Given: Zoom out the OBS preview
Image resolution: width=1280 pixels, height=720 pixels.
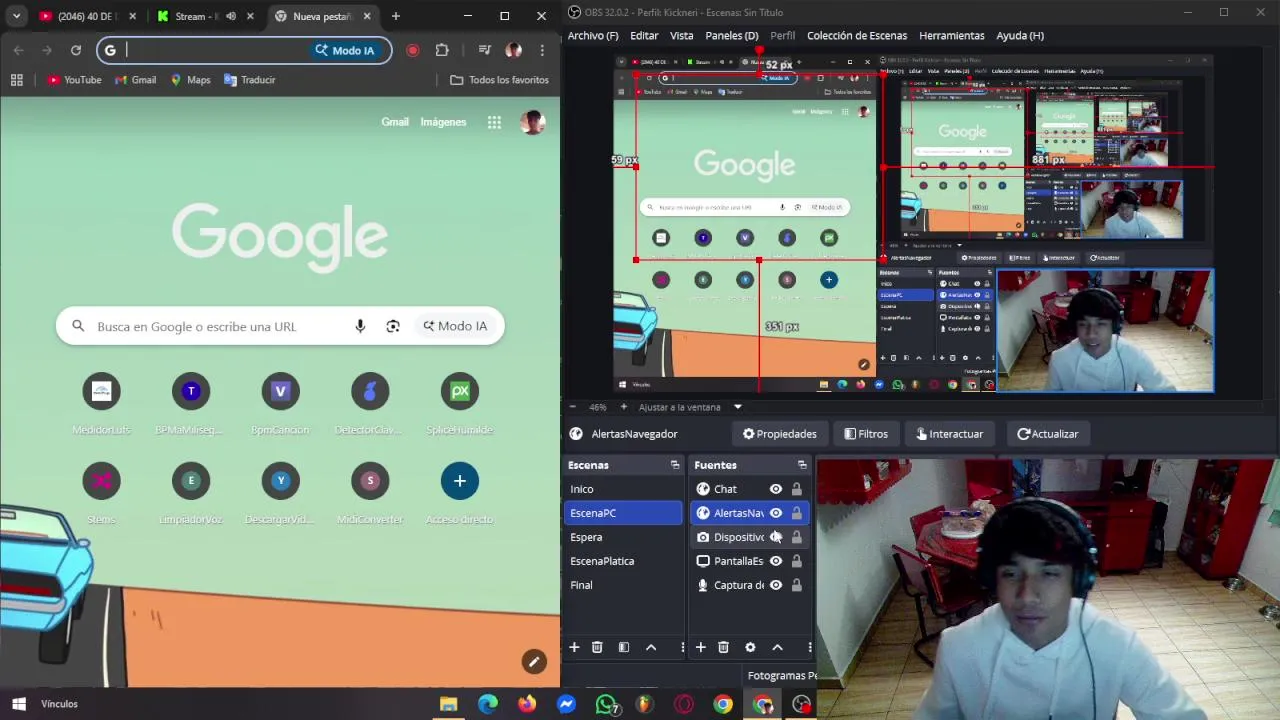Looking at the screenshot, I should tap(574, 407).
